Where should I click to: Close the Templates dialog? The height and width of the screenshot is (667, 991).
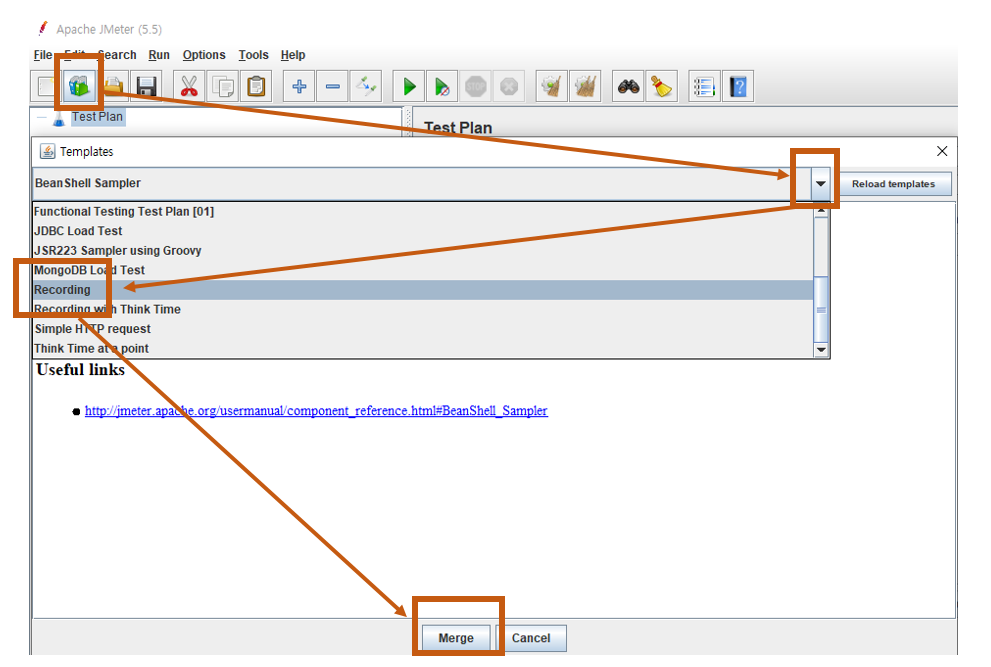click(942, 151)
